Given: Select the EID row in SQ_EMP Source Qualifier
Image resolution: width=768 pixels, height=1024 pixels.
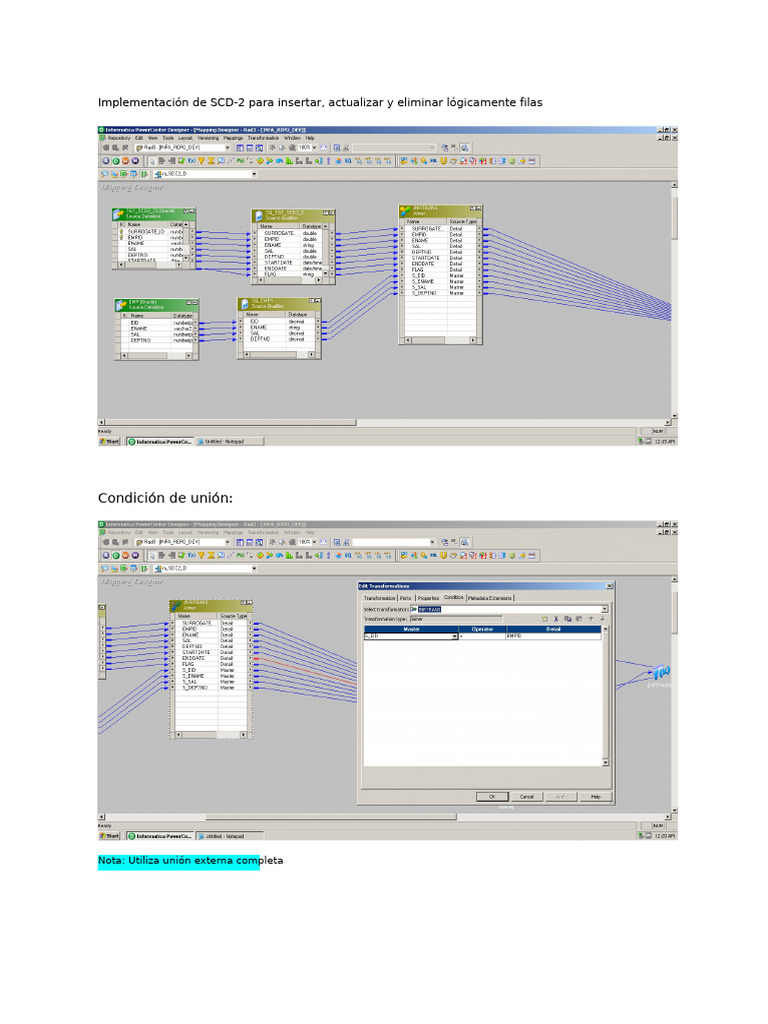Looking at the screenshot, I should [x=278, y=321].
